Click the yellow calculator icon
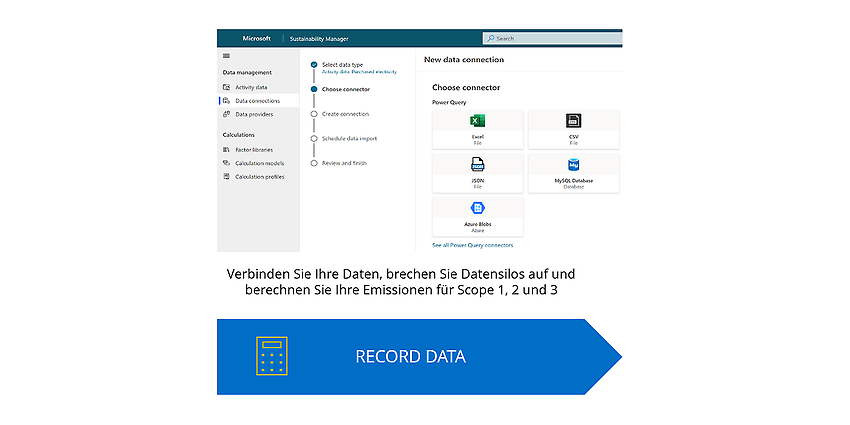The image size is (850, 425). (272, 356)
